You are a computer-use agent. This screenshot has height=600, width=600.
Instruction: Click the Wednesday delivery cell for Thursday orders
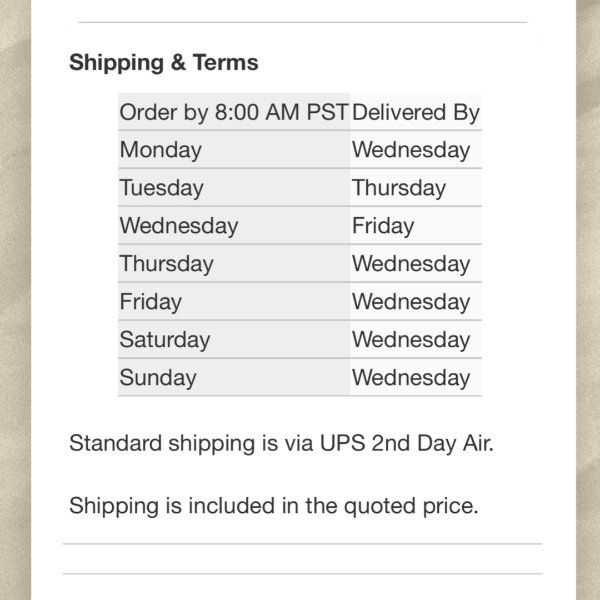[x=416, y=263]
